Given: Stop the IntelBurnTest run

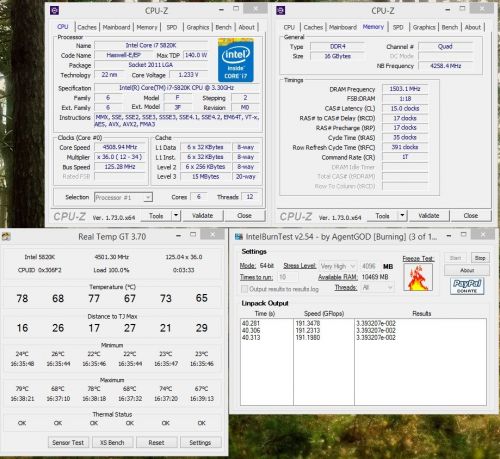Looking at the screenshot, I should (480, 258).
